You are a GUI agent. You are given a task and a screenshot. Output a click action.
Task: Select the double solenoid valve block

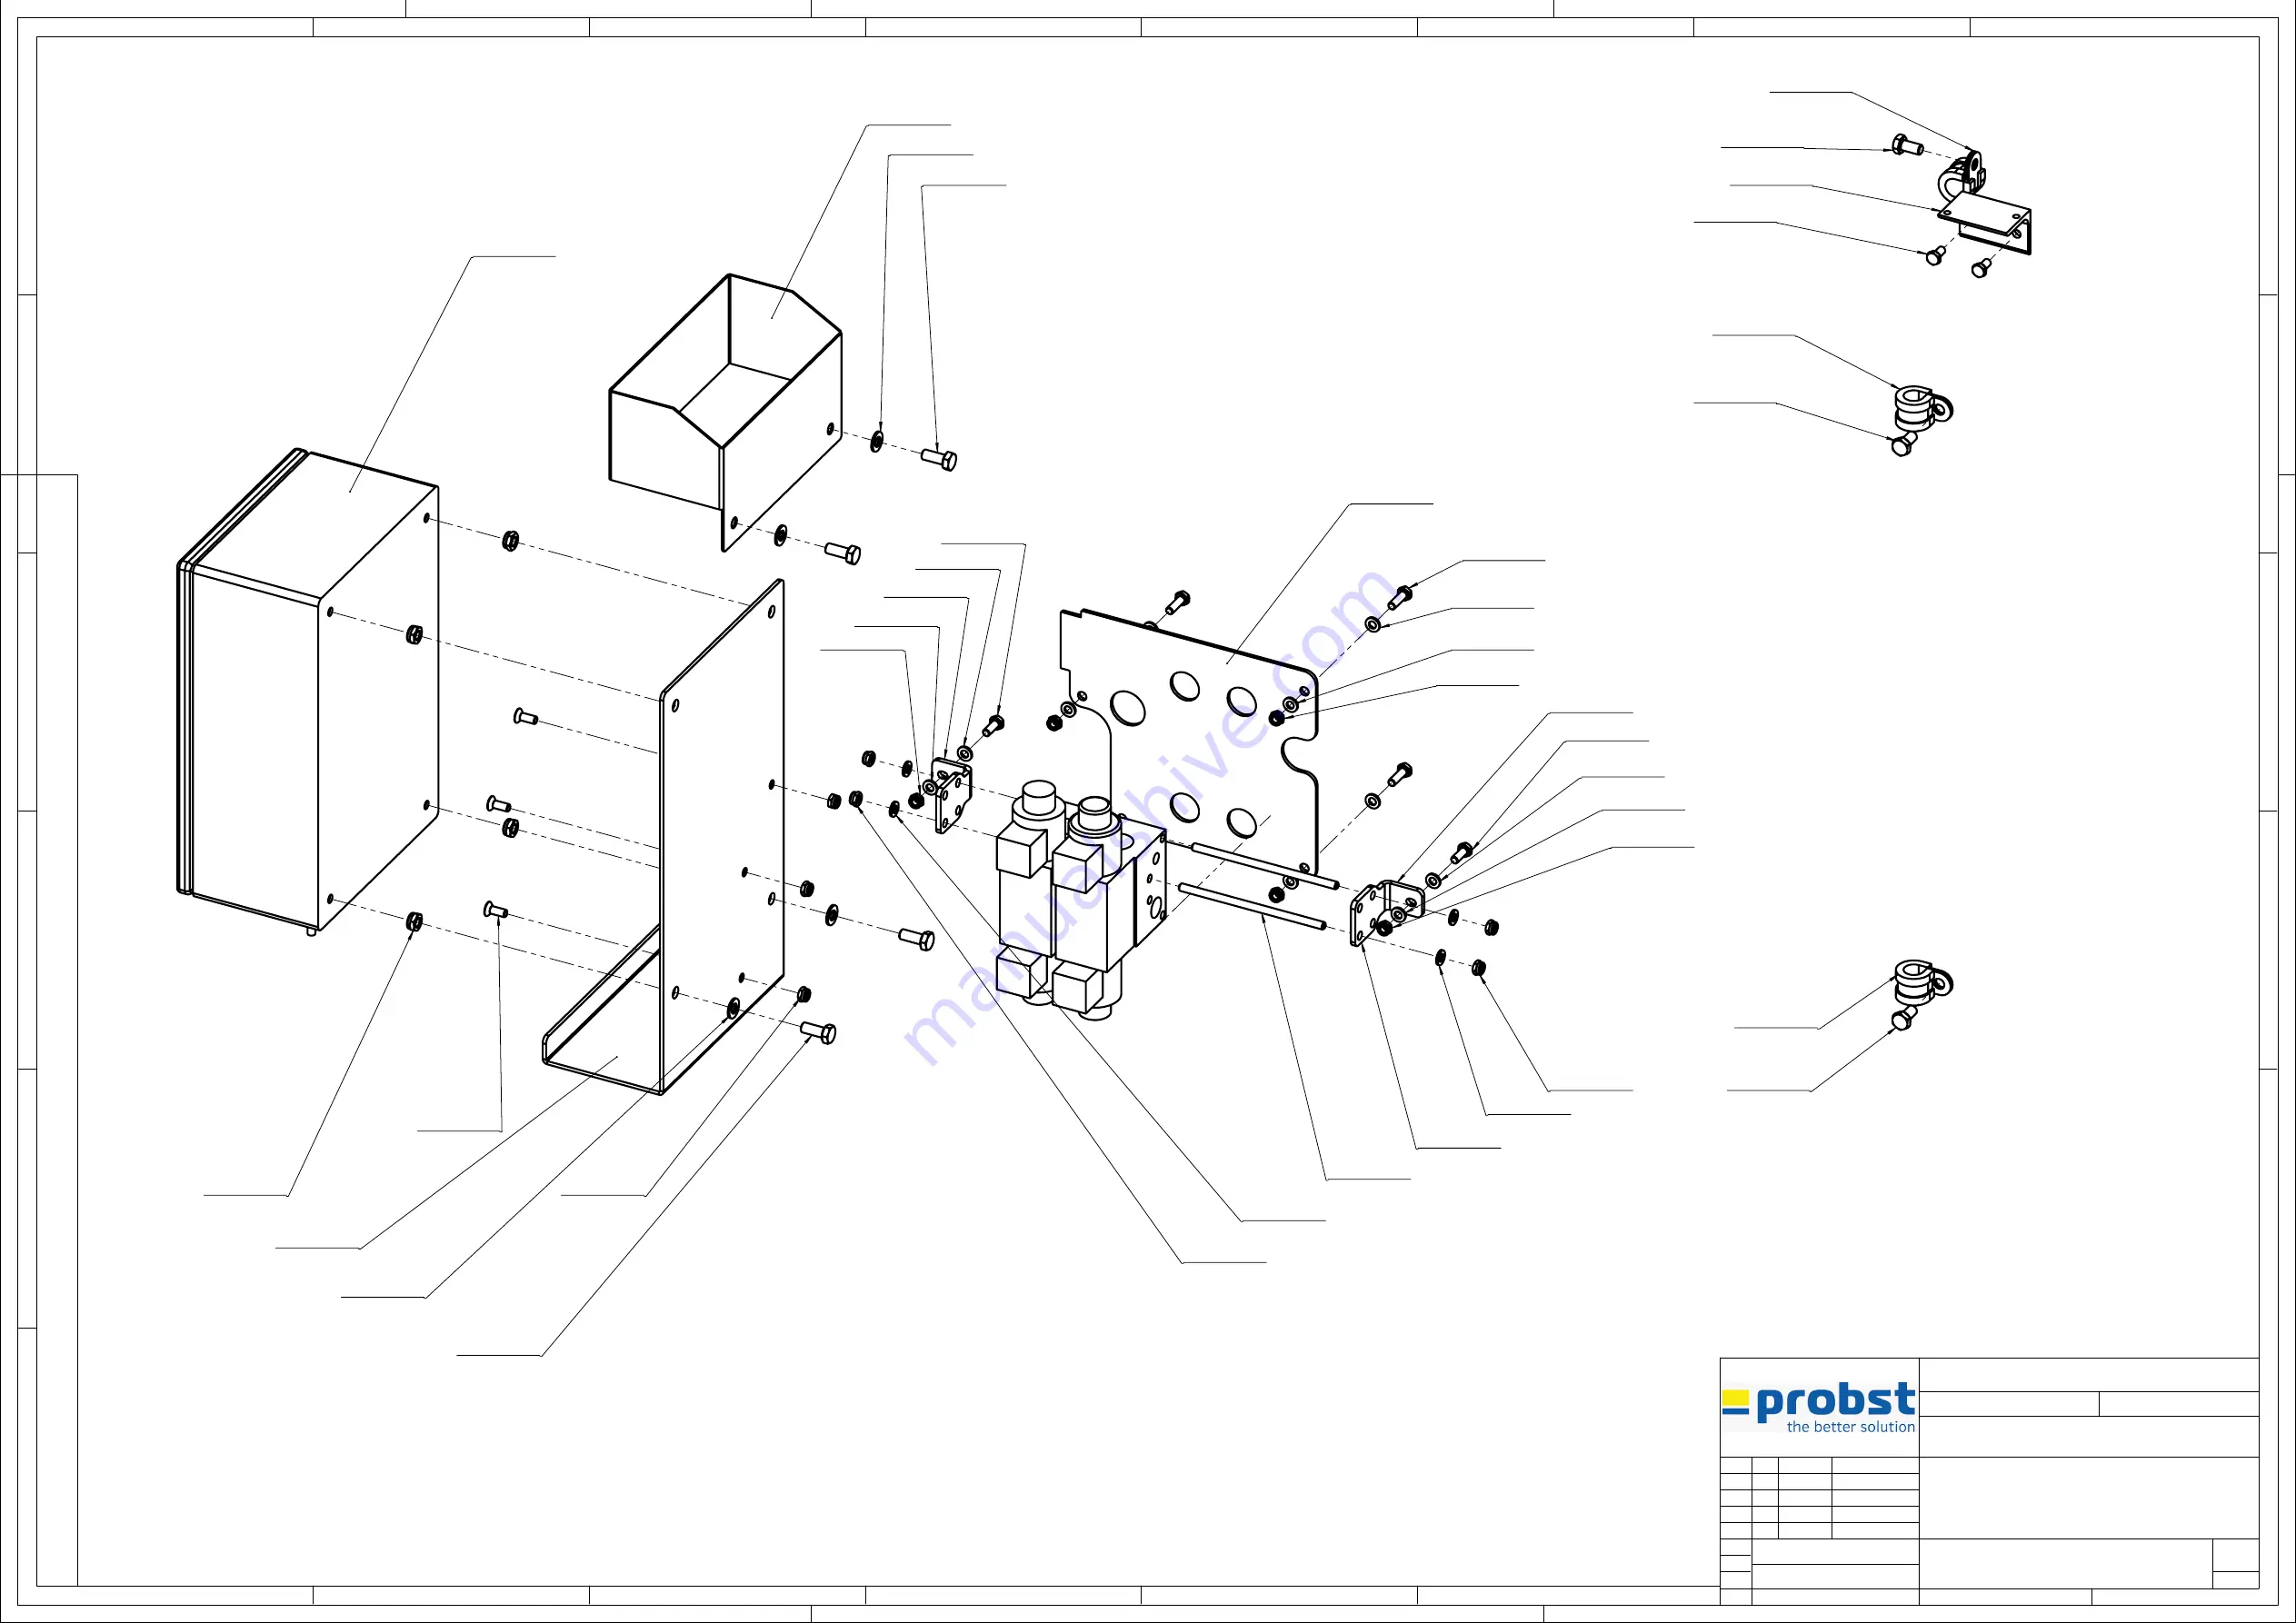click(x=1080, y=900)
